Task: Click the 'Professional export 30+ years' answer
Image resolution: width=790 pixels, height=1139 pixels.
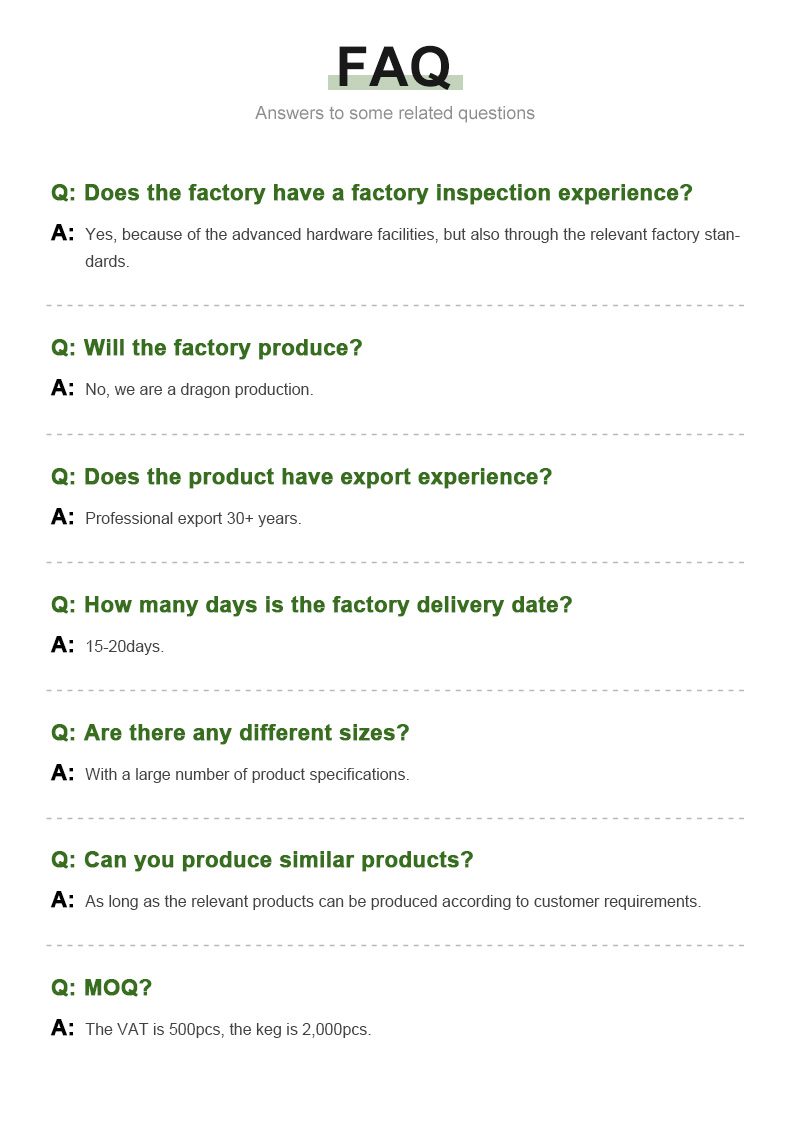Action: pyautogui.click(x=193, y=518)
